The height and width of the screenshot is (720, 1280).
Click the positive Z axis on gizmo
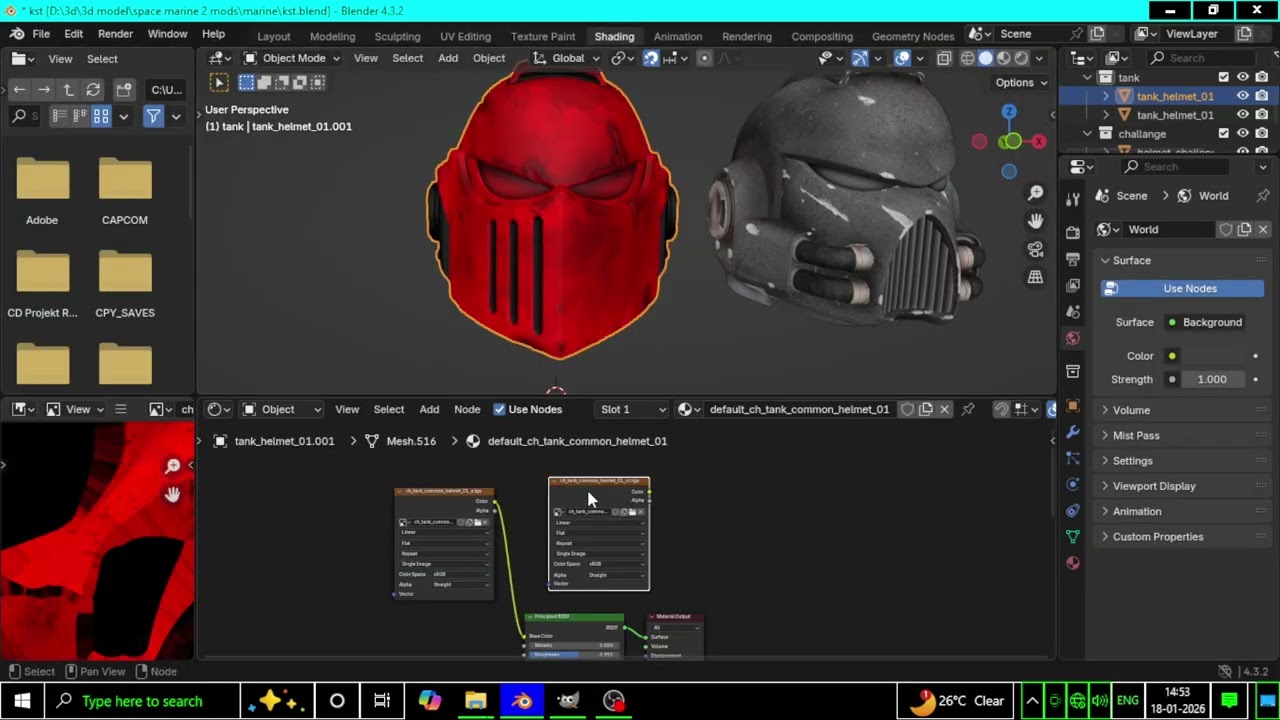click(x=1009, y=112)
